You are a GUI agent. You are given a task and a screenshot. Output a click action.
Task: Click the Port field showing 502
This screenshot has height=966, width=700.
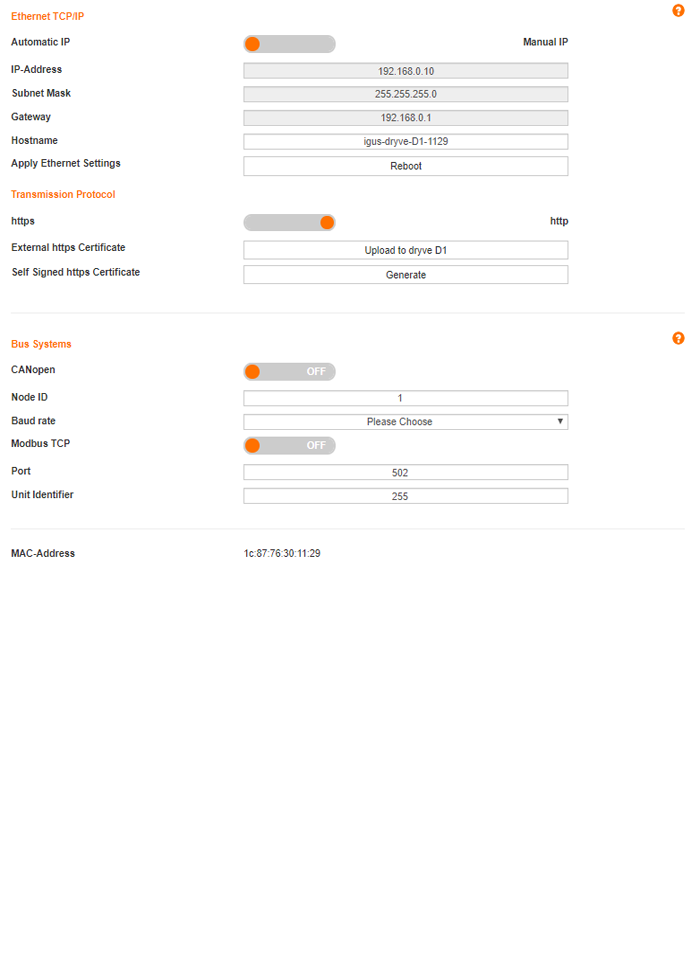(x=405, y=472)
